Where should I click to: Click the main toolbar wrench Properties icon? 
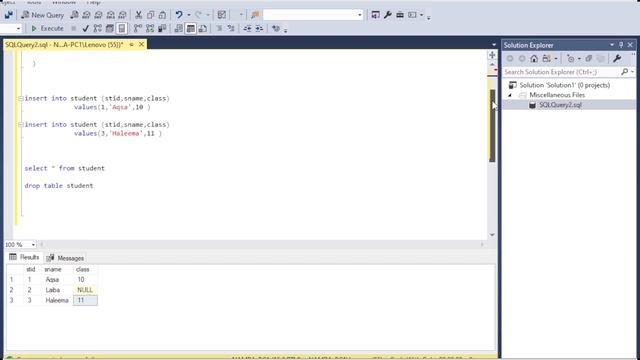388,15
